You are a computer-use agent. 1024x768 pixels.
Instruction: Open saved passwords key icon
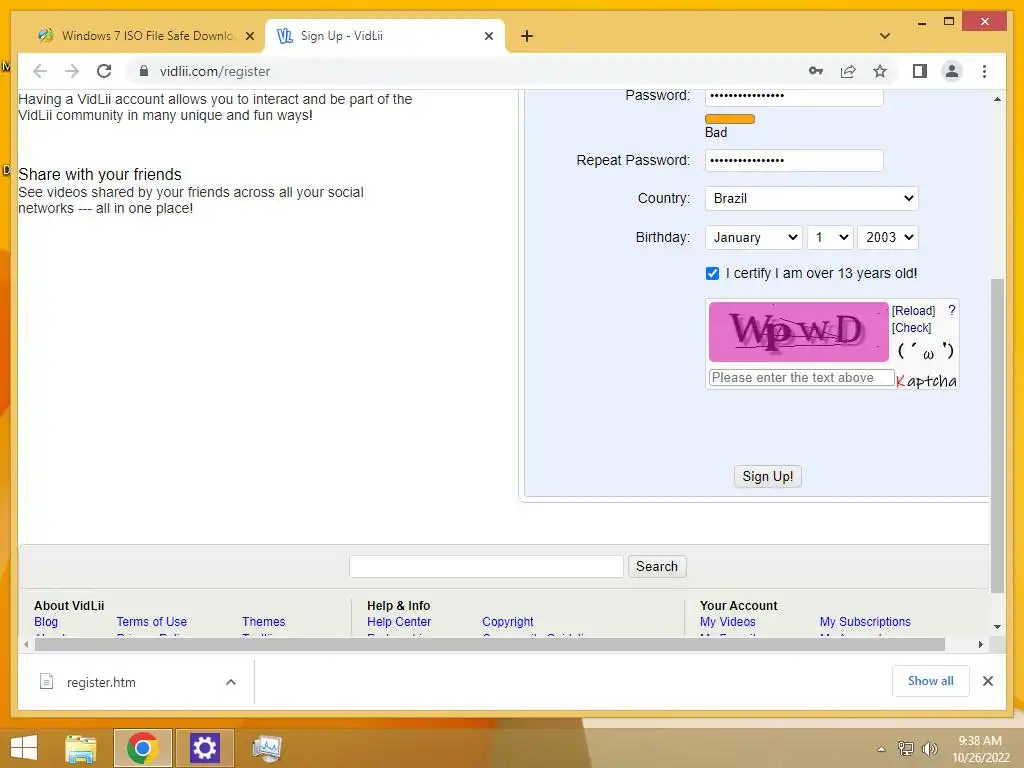tap(816, 71)
